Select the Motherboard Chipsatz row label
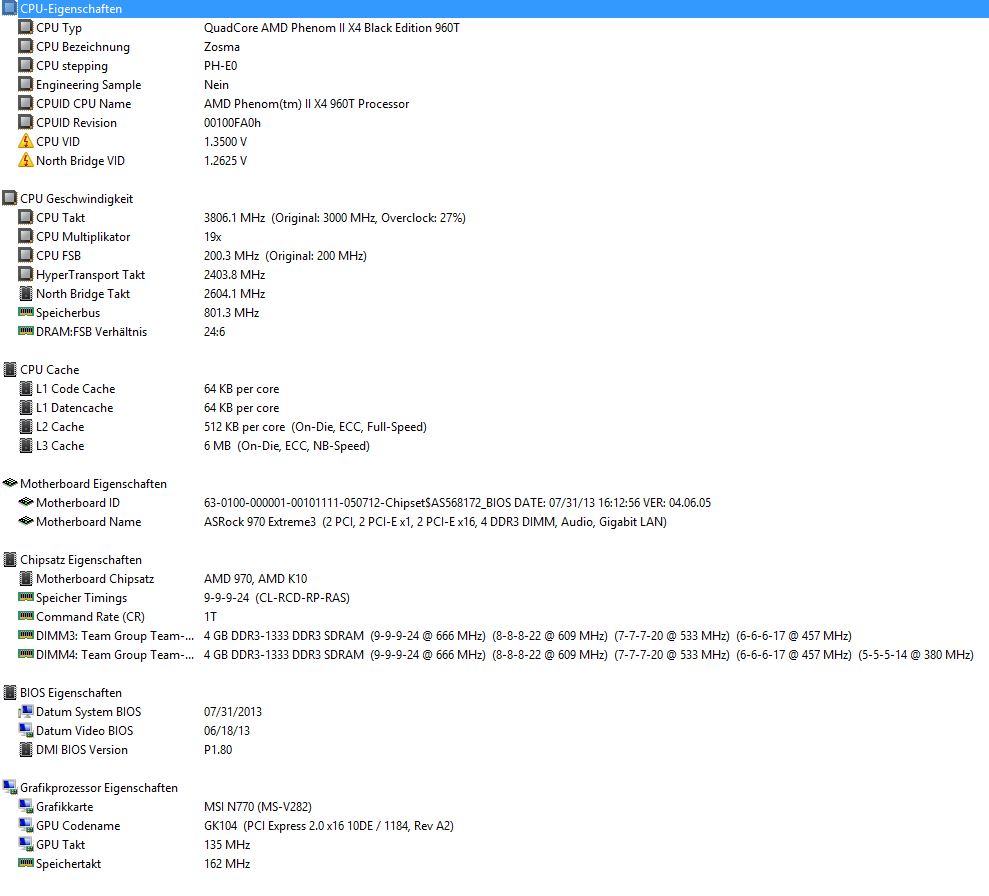The image size is (989, 896). click(95, 578)
